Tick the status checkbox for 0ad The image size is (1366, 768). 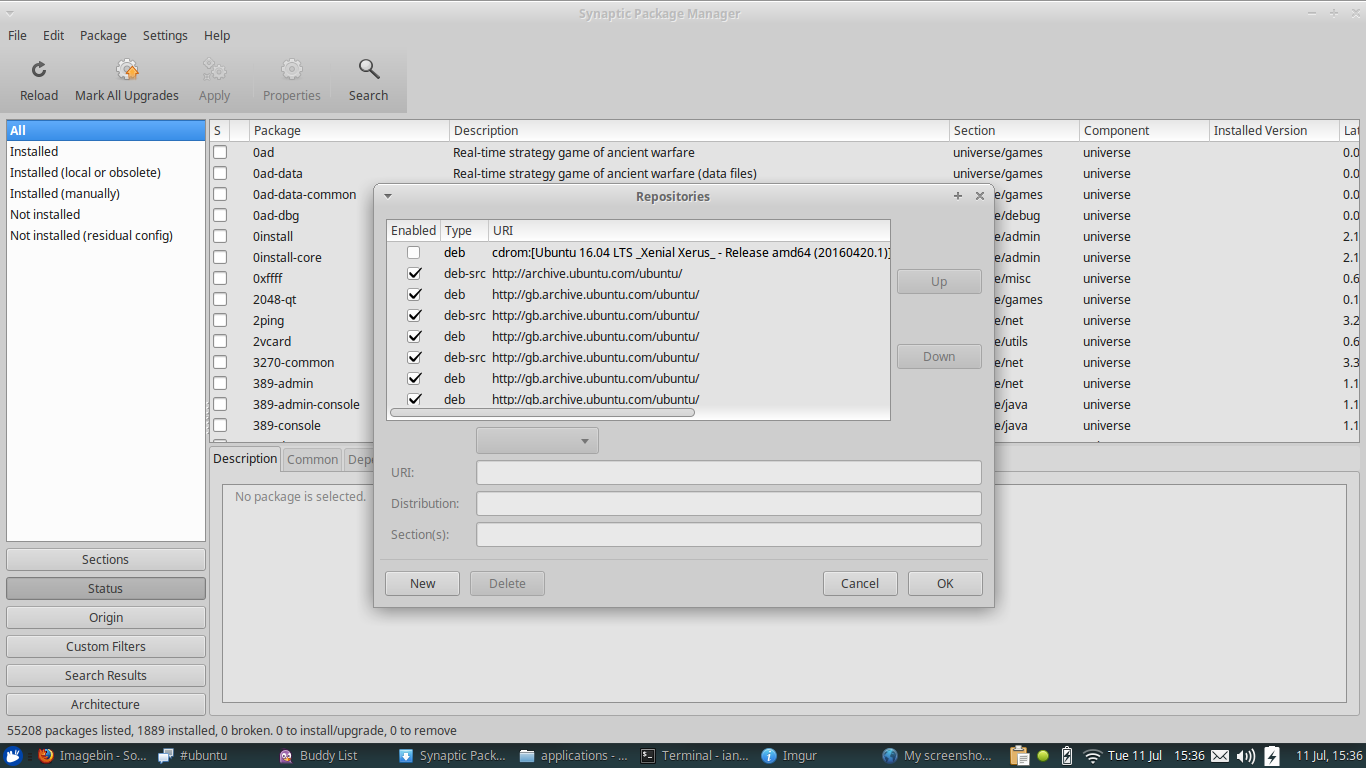pyautogui.click(x=220, y=153)
